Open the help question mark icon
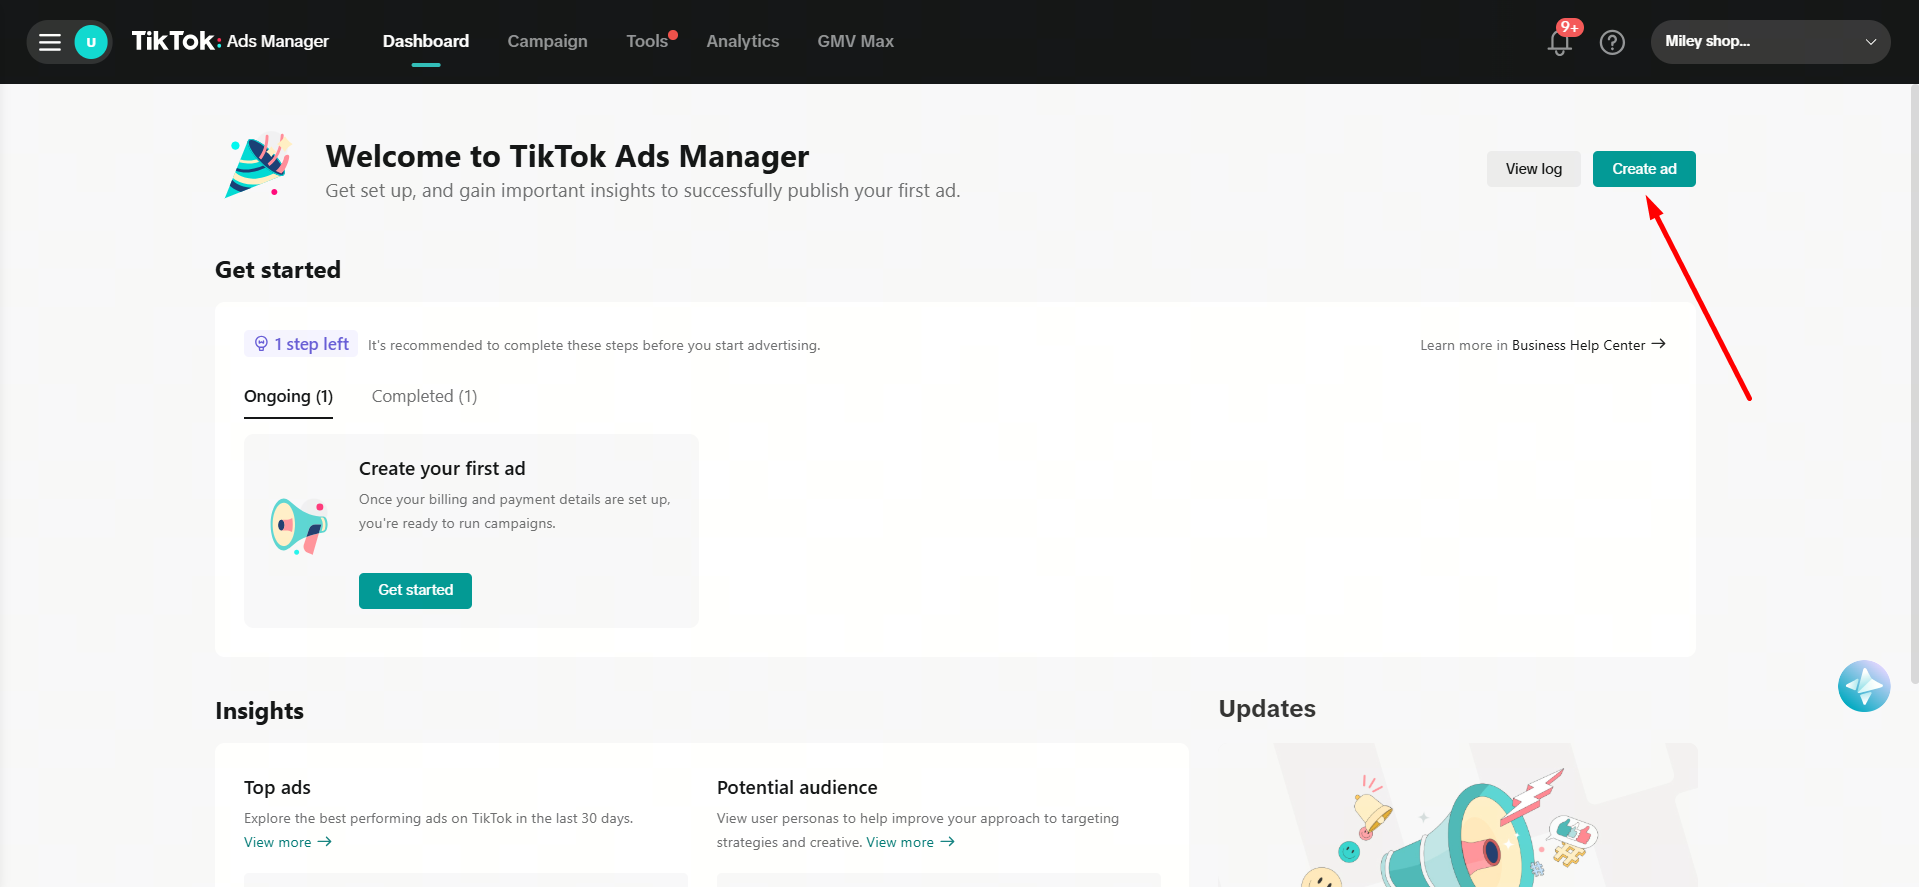 point(1612,42)
